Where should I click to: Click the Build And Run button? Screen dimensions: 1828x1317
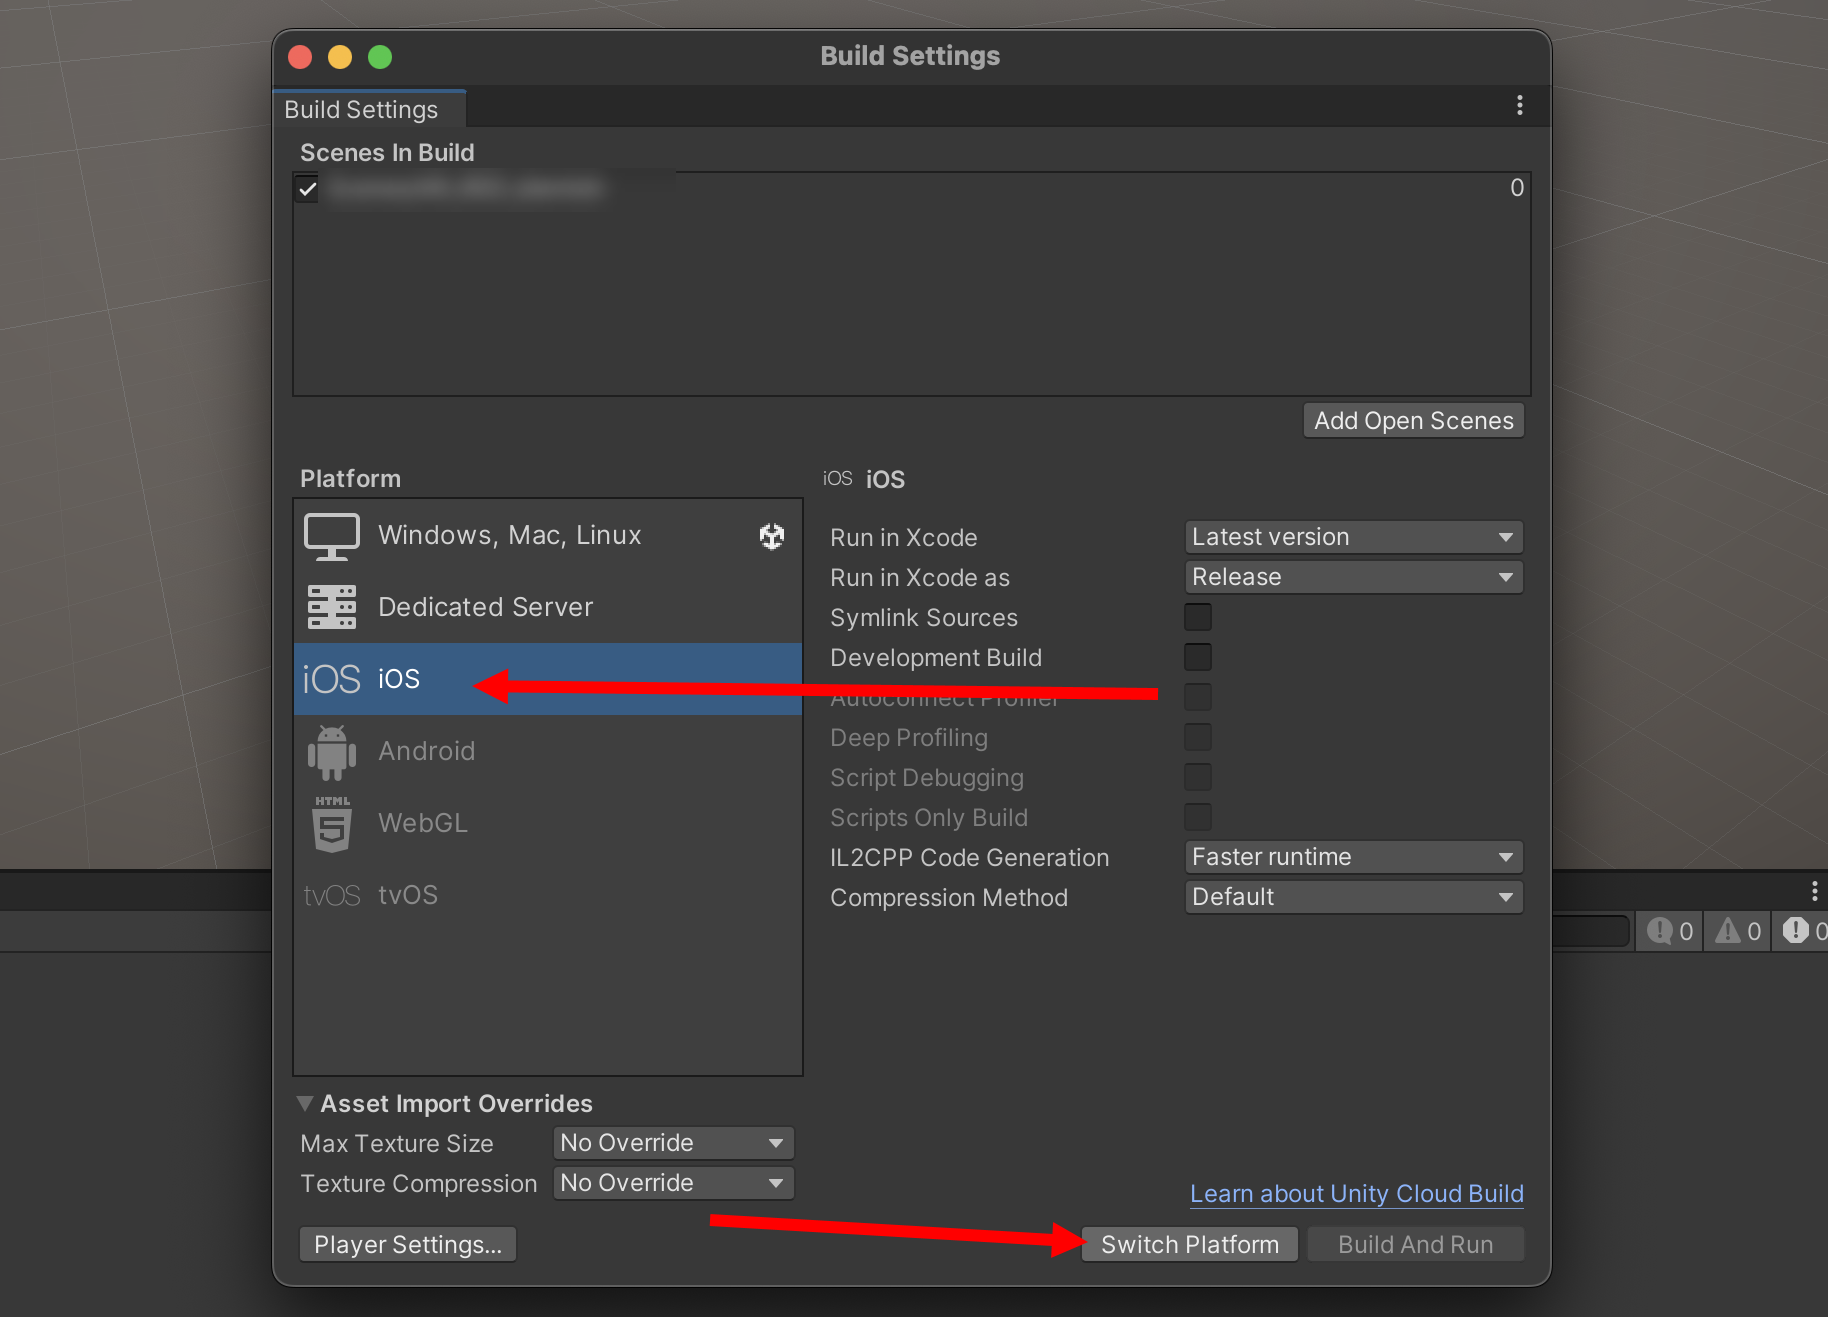[1416, 1245]
